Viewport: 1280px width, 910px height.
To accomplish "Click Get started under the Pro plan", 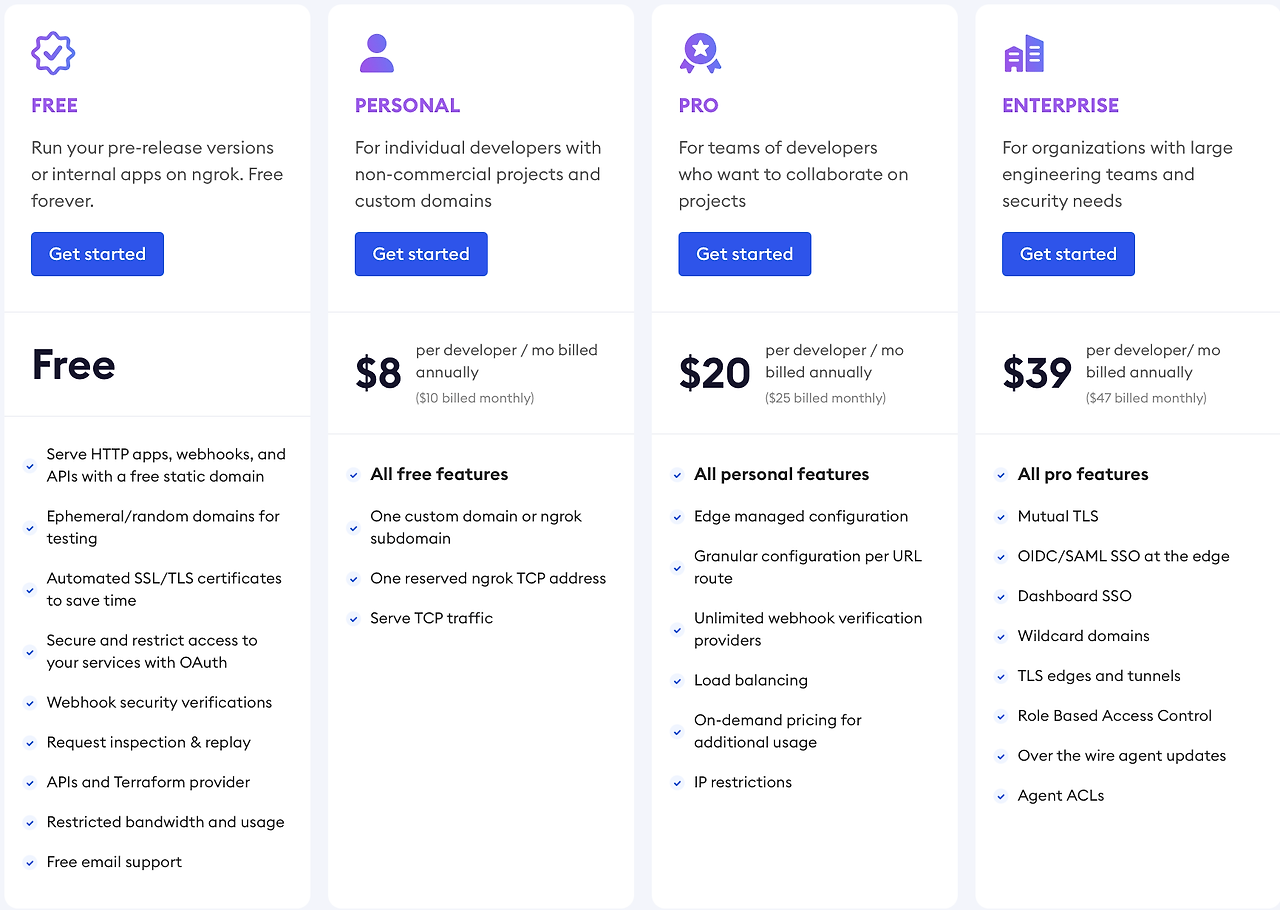I will pyautogui.click(x=745, y=254).
